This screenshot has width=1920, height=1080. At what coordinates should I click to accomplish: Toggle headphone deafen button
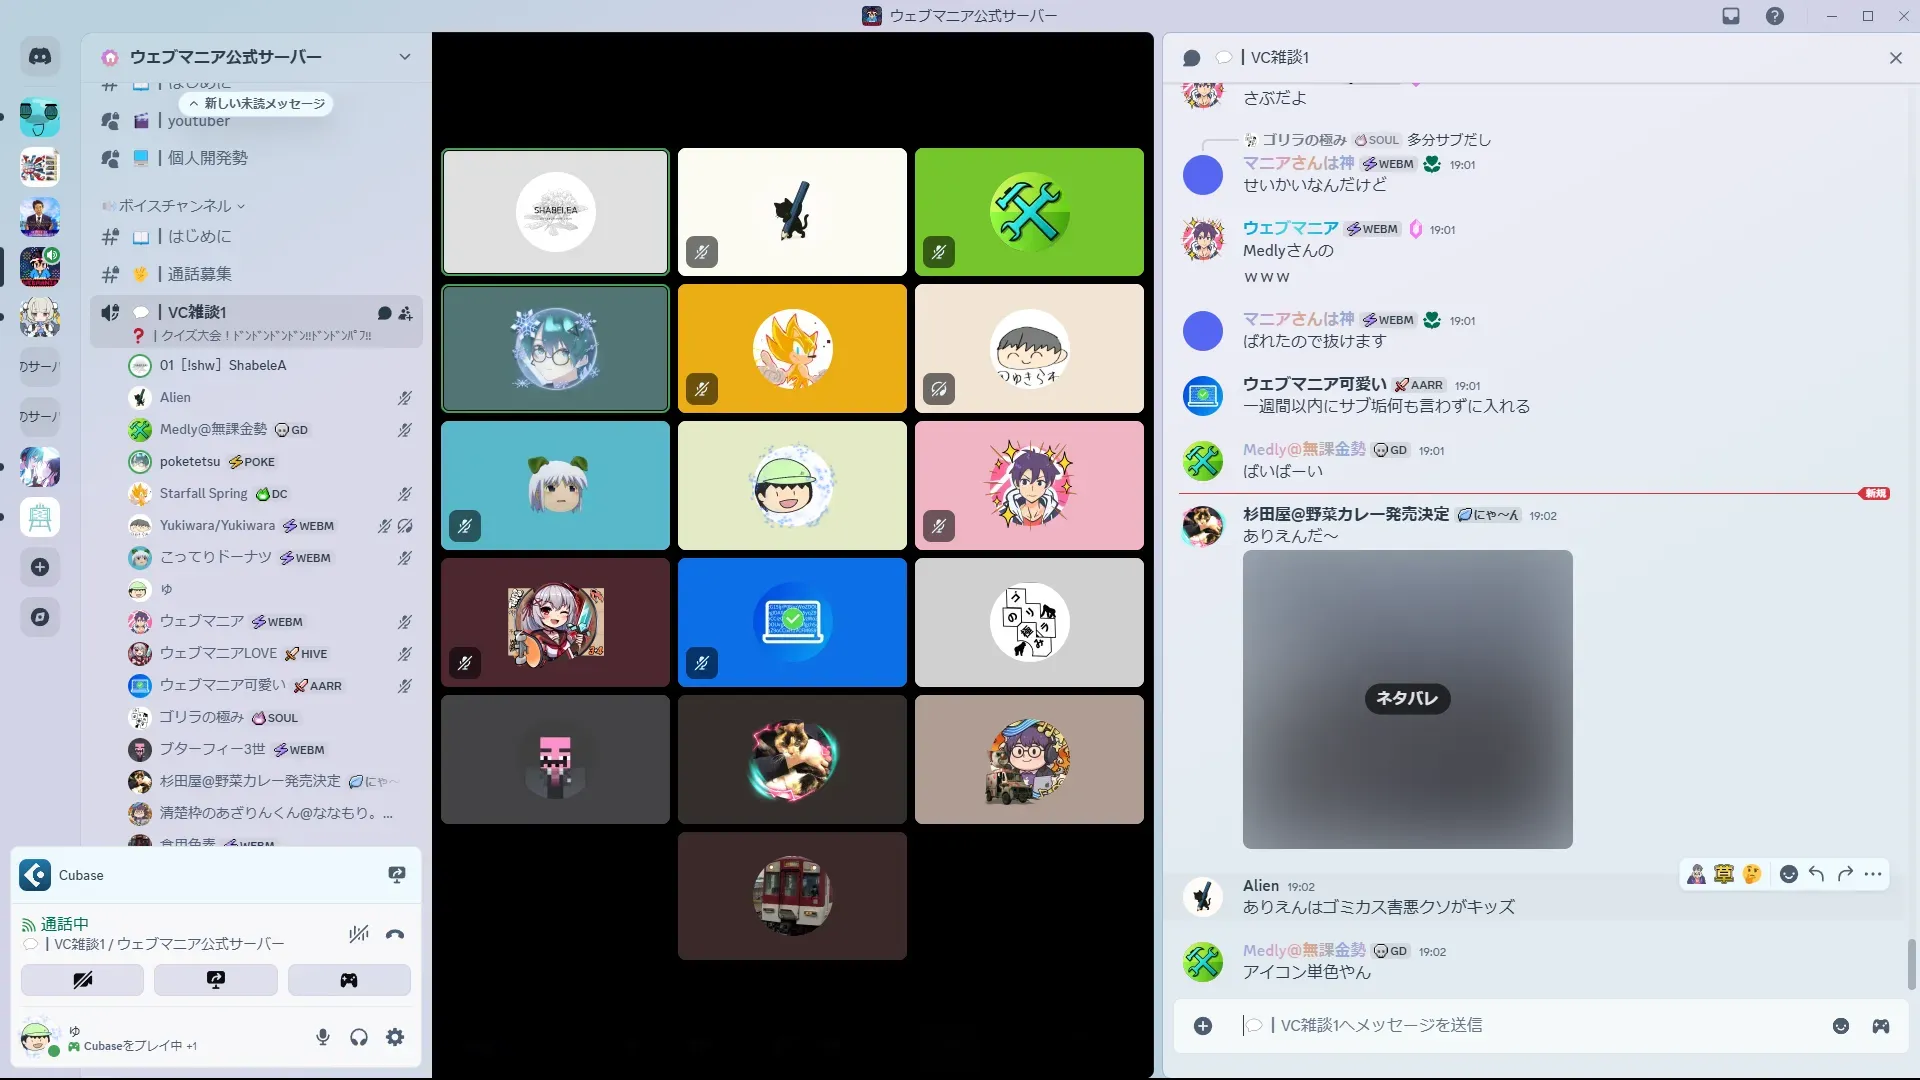pyautogui.click(x=359, y=1037)
